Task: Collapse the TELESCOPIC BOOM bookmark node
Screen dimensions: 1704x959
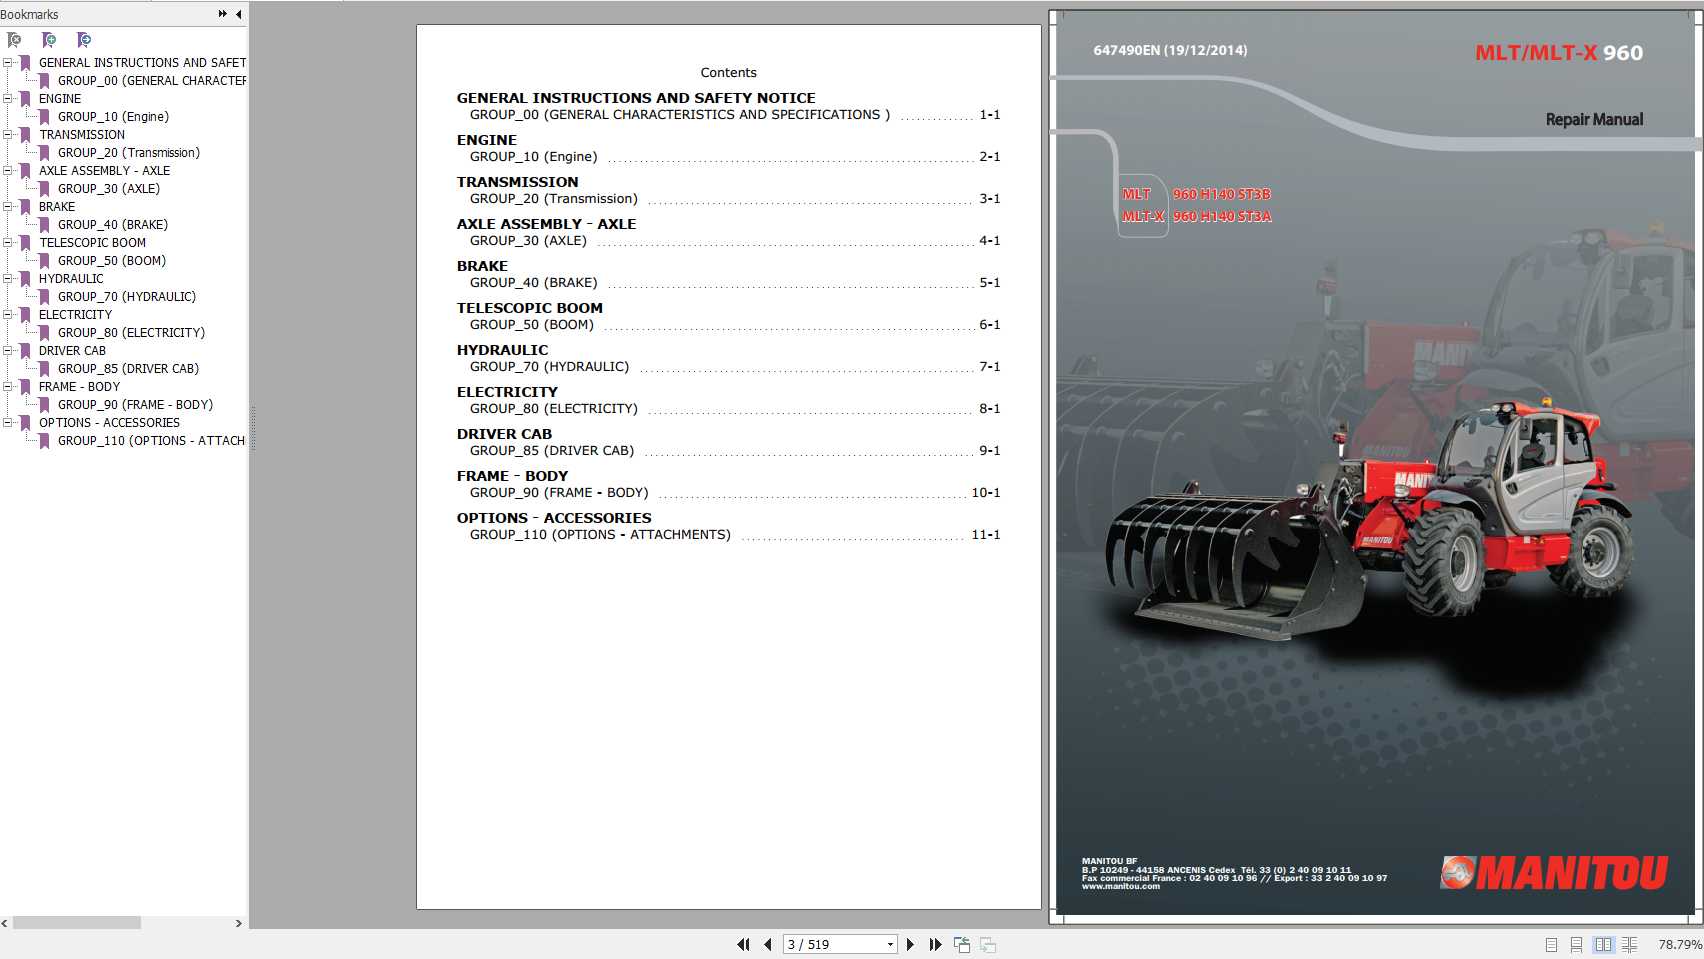Action: (x=8, y=242)
